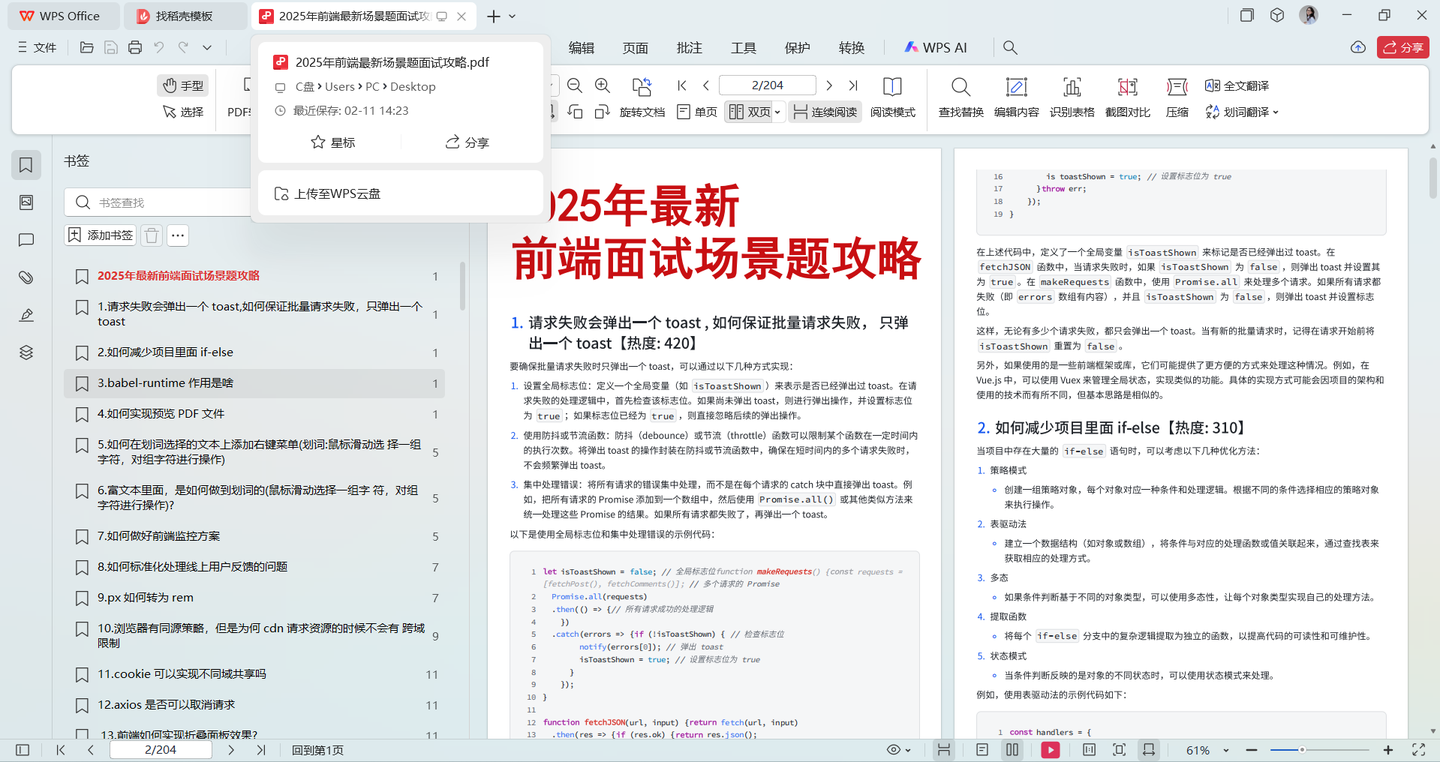Open bookmark more options (…) button

click(x=178, y=235)
